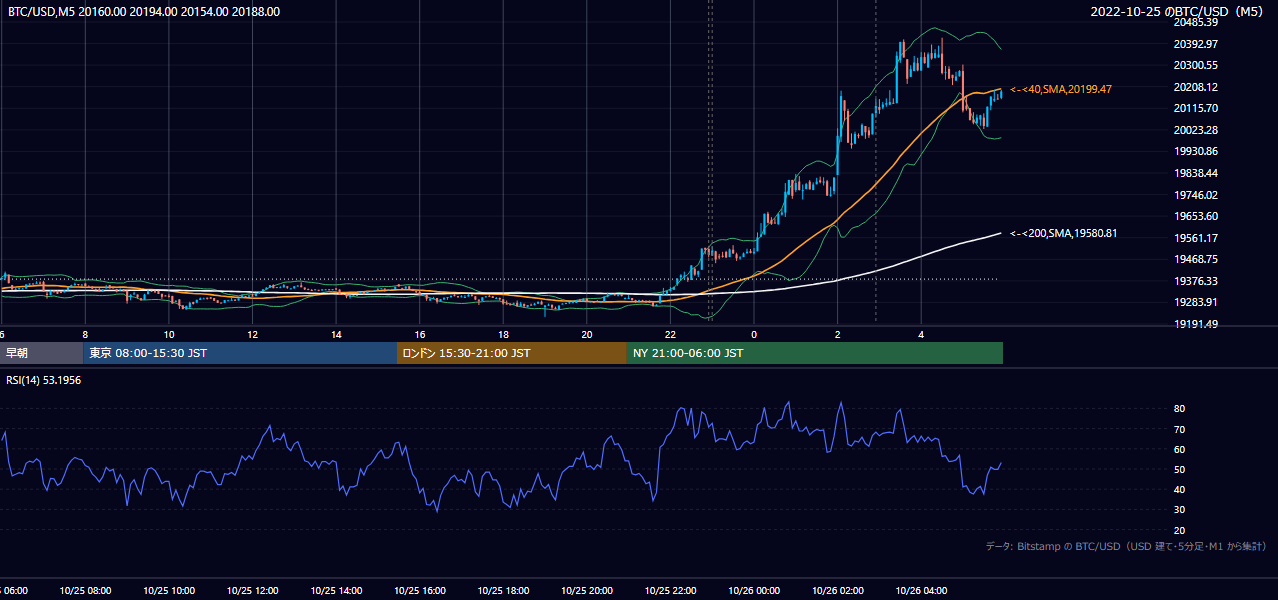The image size is (1278, 600).
Task: Click the 10/25 14:00 time label
Action: [336, 591]
